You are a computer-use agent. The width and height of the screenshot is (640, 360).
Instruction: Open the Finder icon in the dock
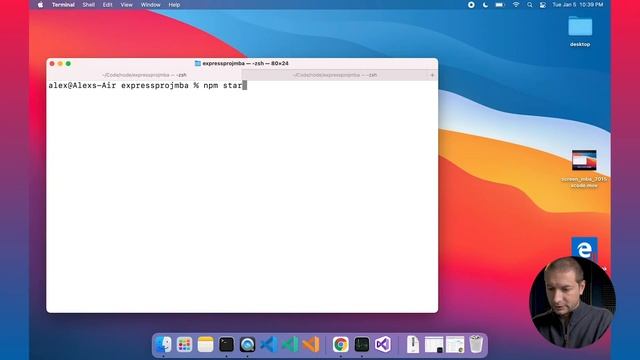[x=164, y=344]
